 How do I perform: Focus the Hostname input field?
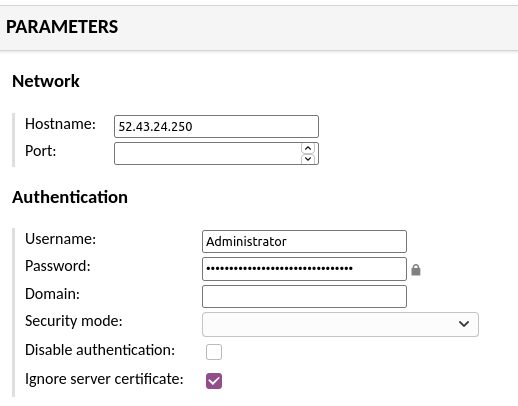[216, 126]
